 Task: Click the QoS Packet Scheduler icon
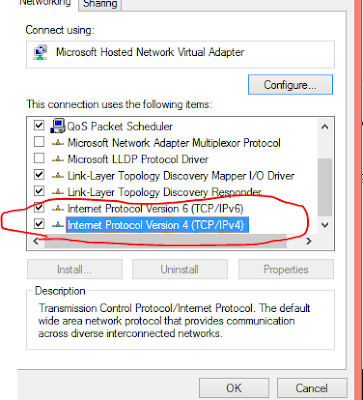click(58, 126)
